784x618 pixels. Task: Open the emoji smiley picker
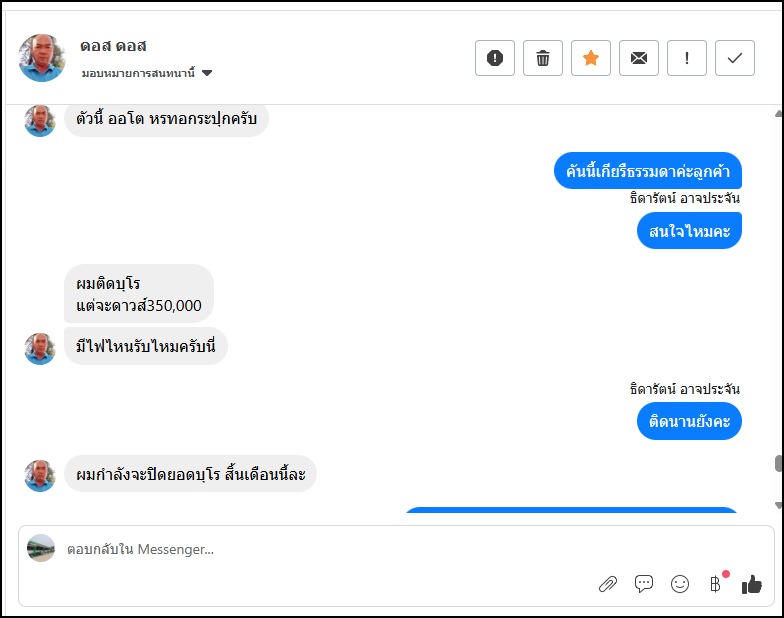click(680, 584)
